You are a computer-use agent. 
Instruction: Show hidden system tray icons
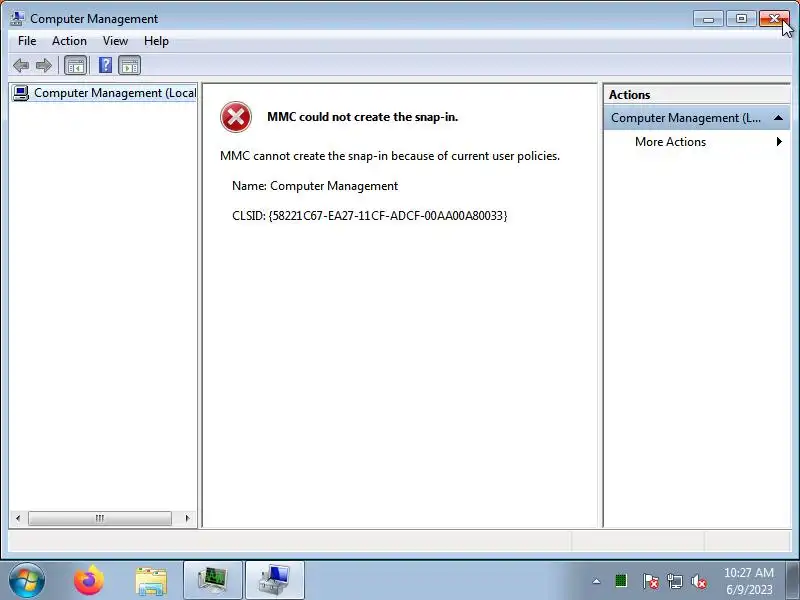(x=596, y=581)
